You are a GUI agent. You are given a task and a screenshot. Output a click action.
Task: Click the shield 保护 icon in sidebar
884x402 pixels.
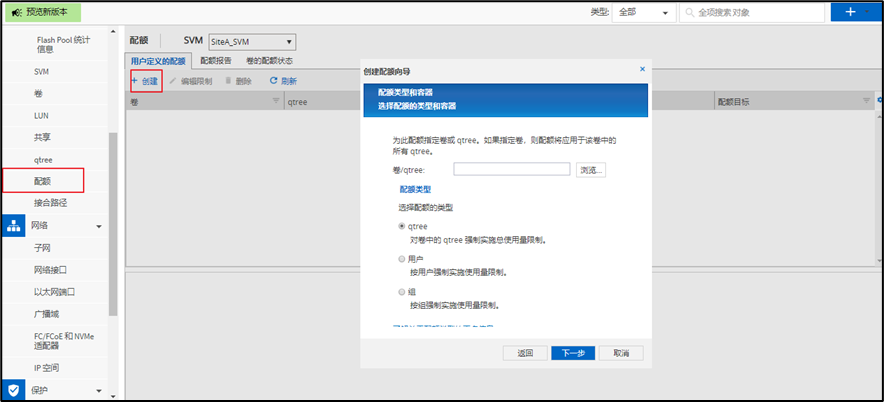point(14,390)
